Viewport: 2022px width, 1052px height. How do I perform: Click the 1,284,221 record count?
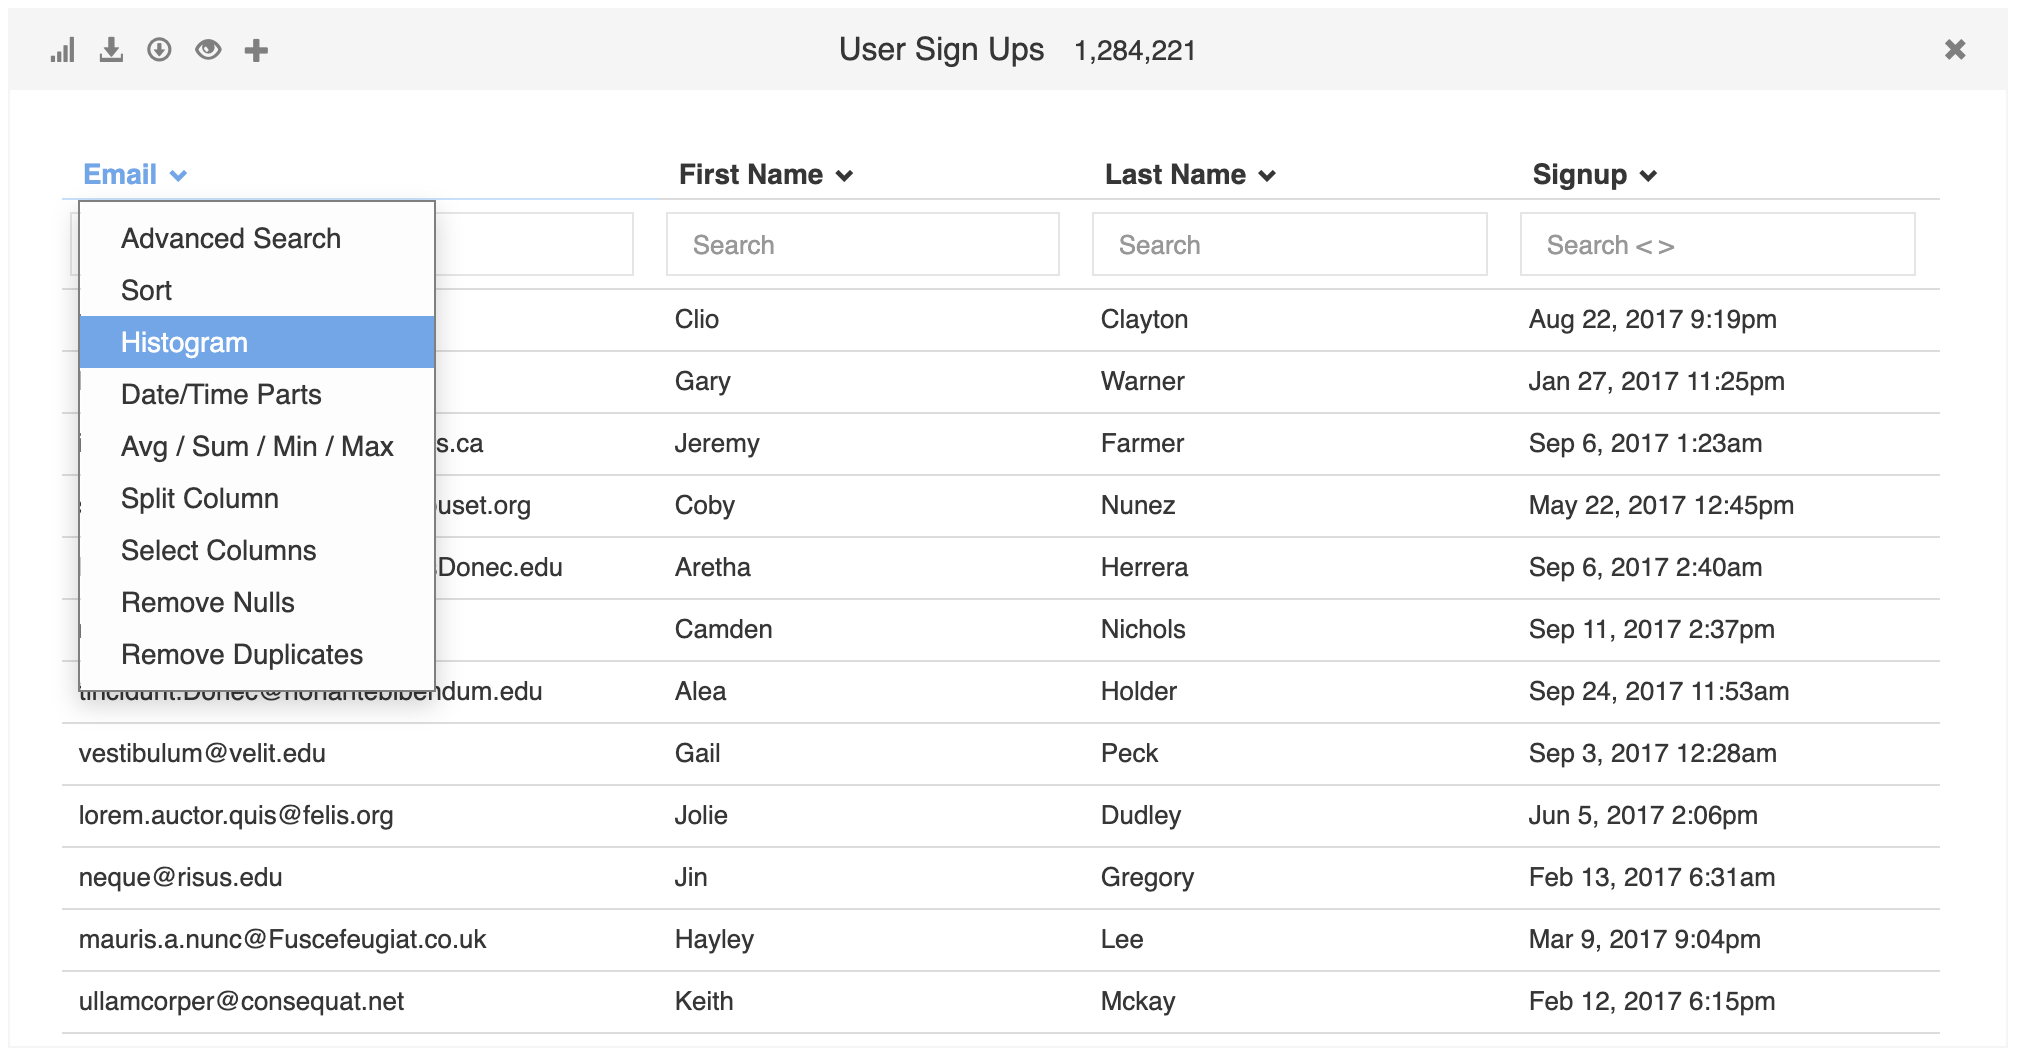tap(1135, 50)
